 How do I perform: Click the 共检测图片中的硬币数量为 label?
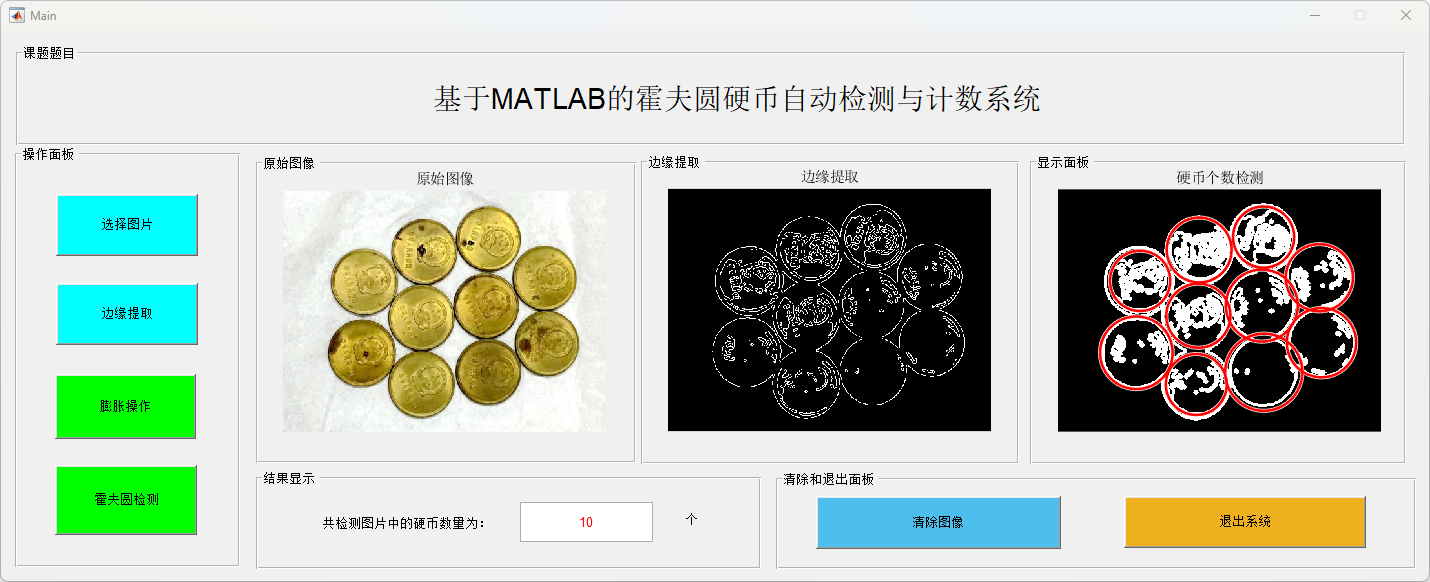coord(403,522)
